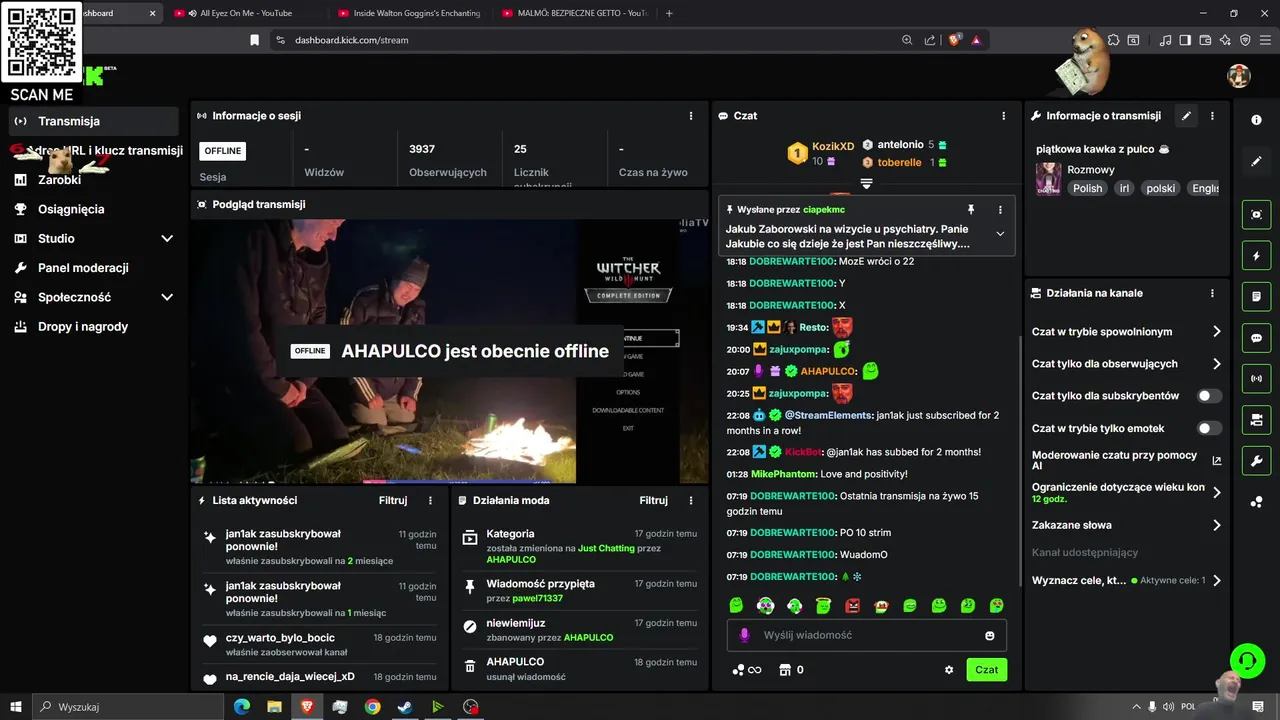Viewport: 1280px width, 720px height.
Task: Toggle the session broadcast widget icon
Action: [x=1256, y=379]
